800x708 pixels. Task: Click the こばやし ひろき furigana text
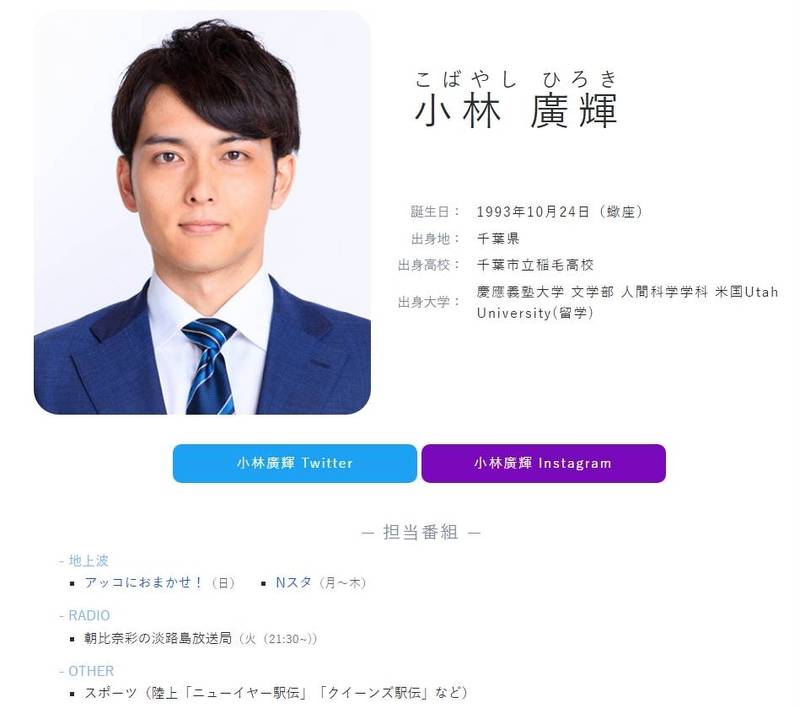click(516, 79)
